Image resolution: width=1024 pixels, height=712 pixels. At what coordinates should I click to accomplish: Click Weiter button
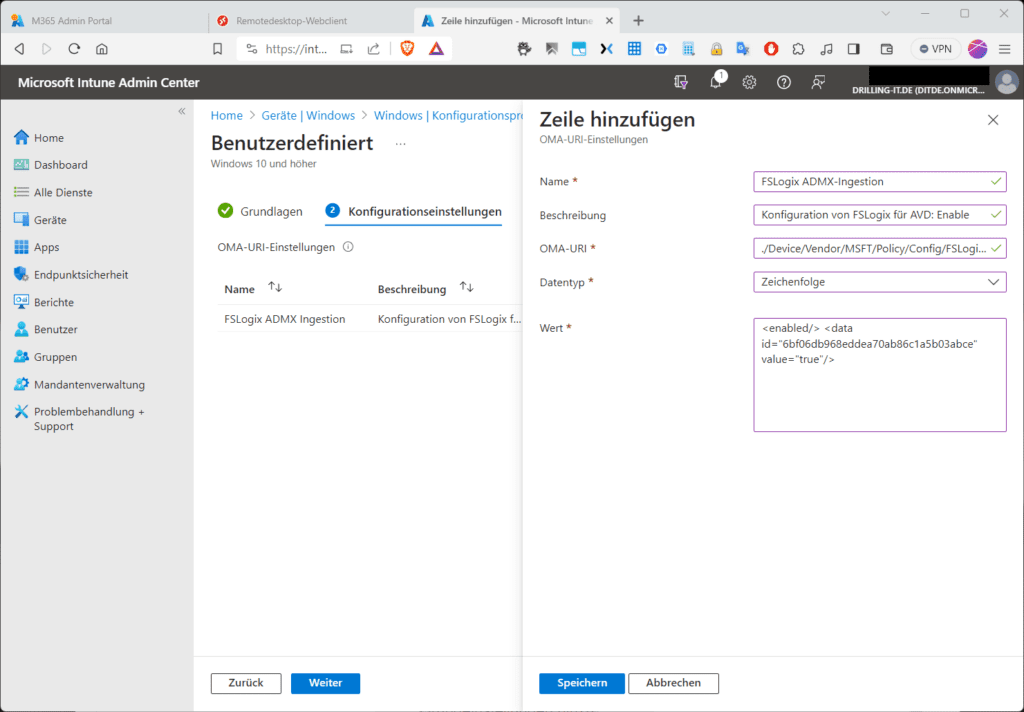tap(325, 683)
